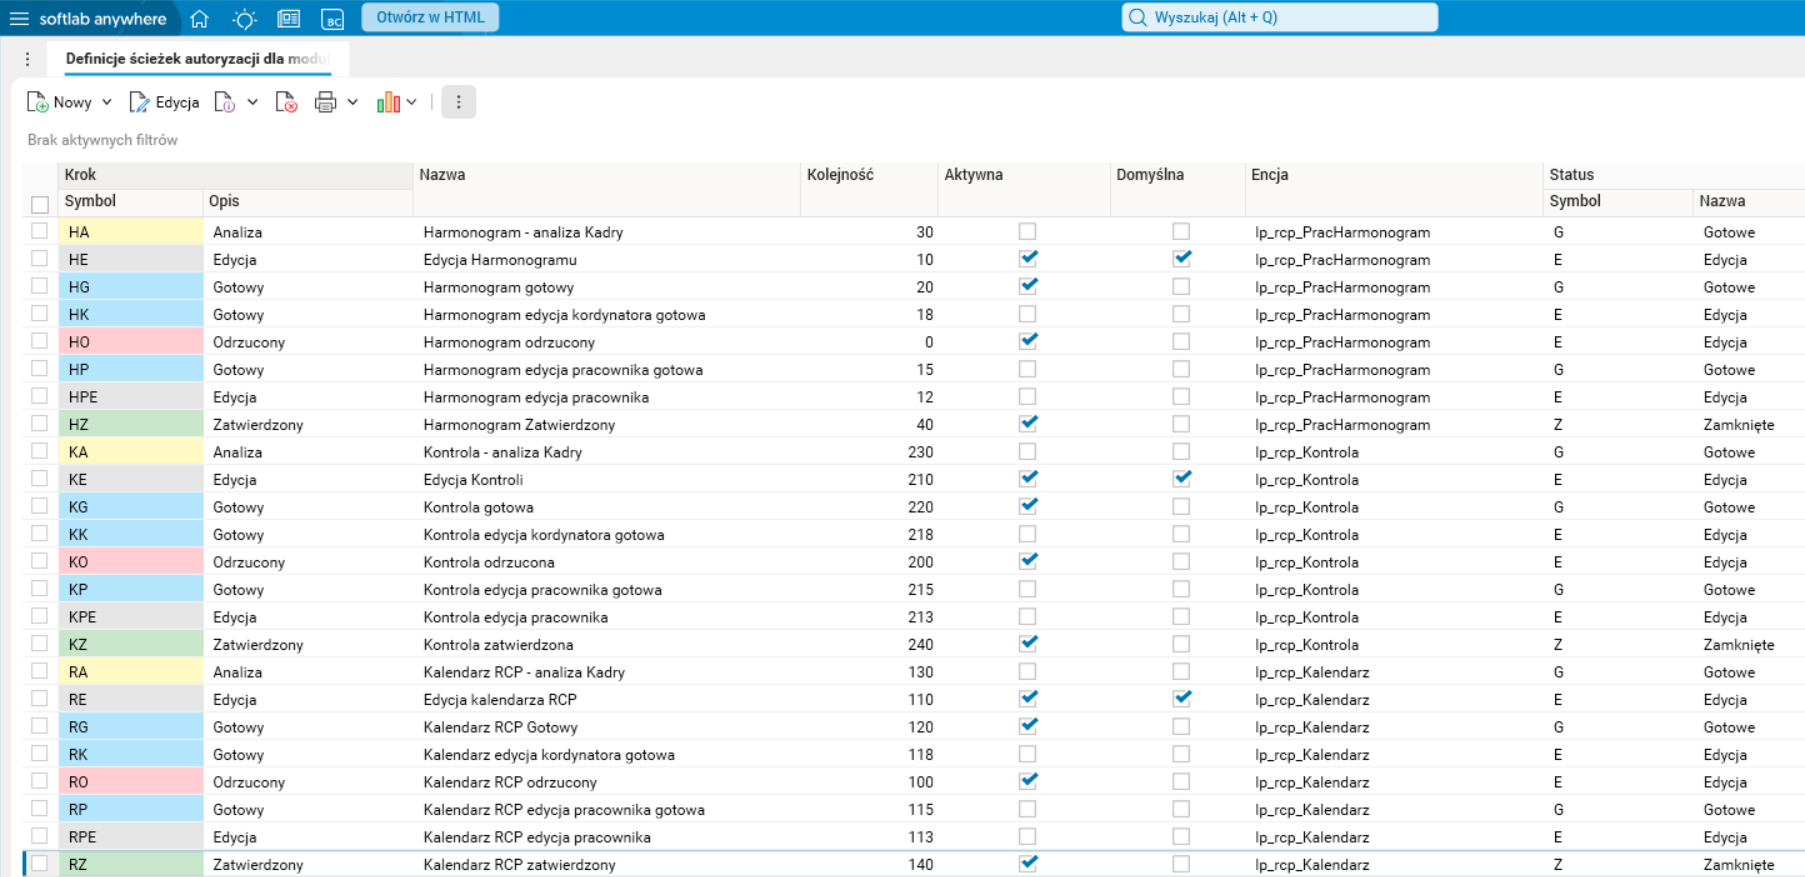Open tab options three-dot menu beside the tab

coord(28,59)
